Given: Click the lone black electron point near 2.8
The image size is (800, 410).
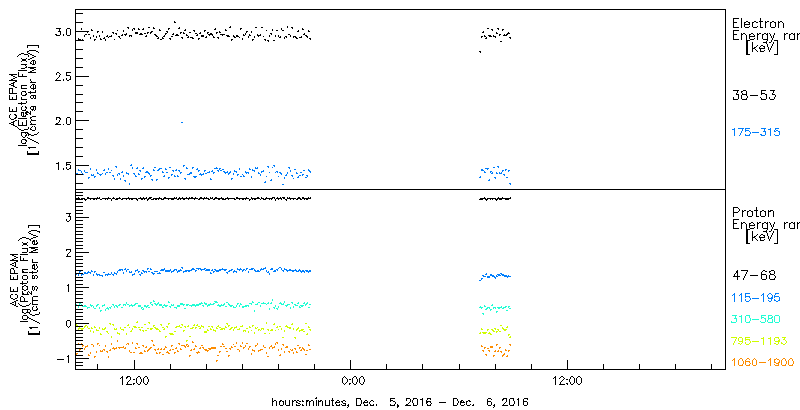Looking at the screenshot, I should point(480,52).
